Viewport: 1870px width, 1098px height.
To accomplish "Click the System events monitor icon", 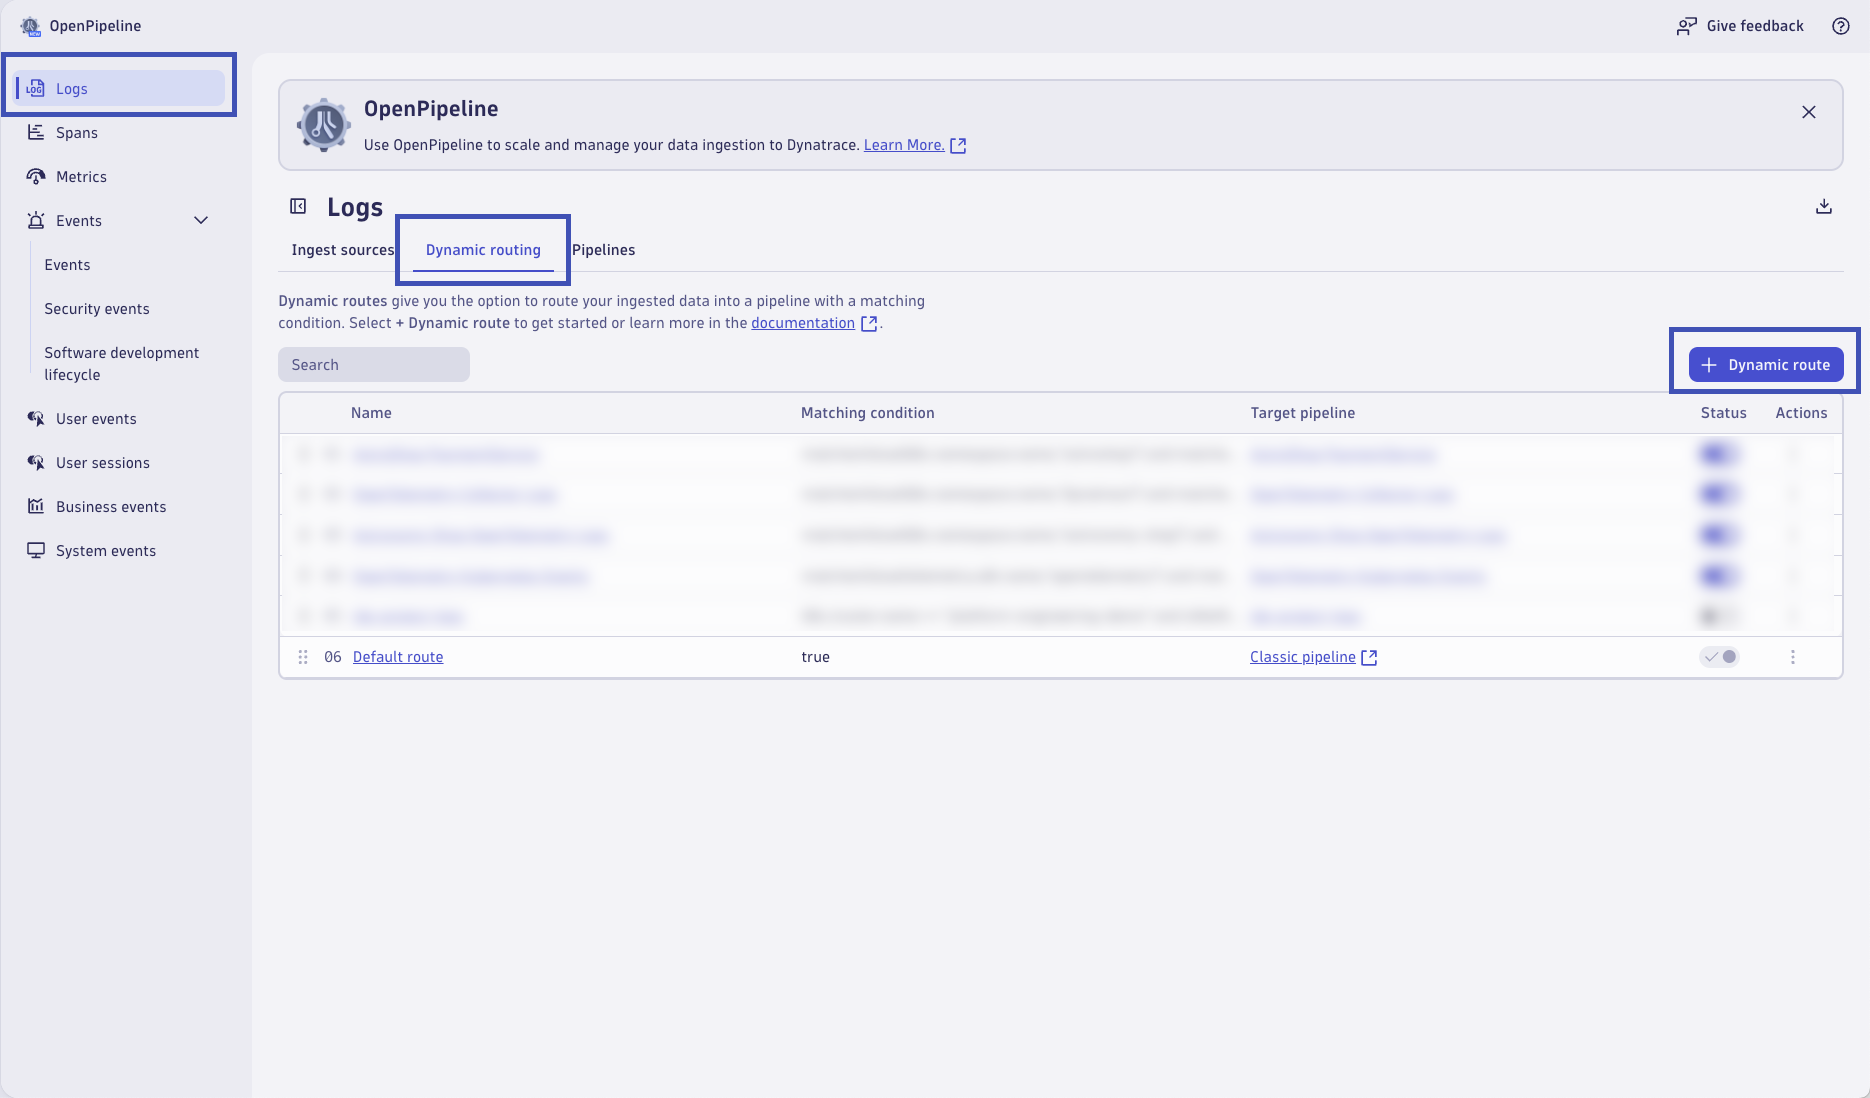I will point(36,550).
